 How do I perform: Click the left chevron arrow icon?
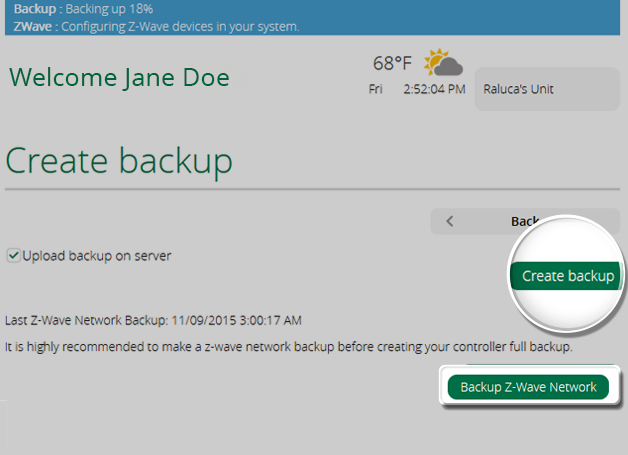tap(450, 221)
